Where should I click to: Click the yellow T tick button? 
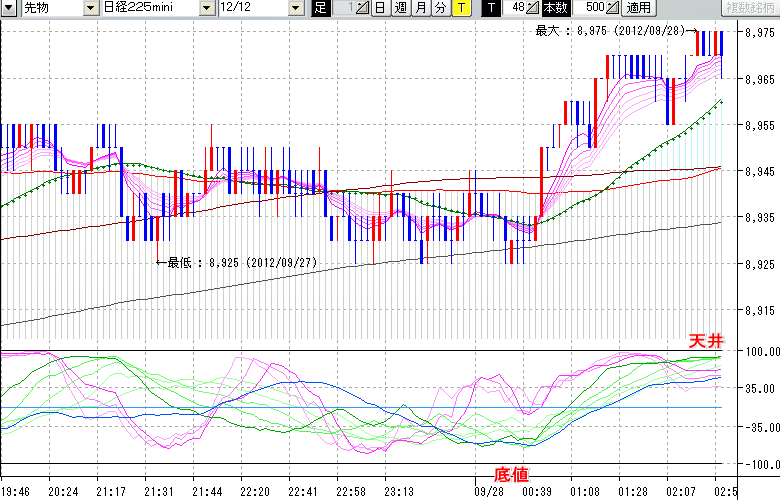pos(460,8)
